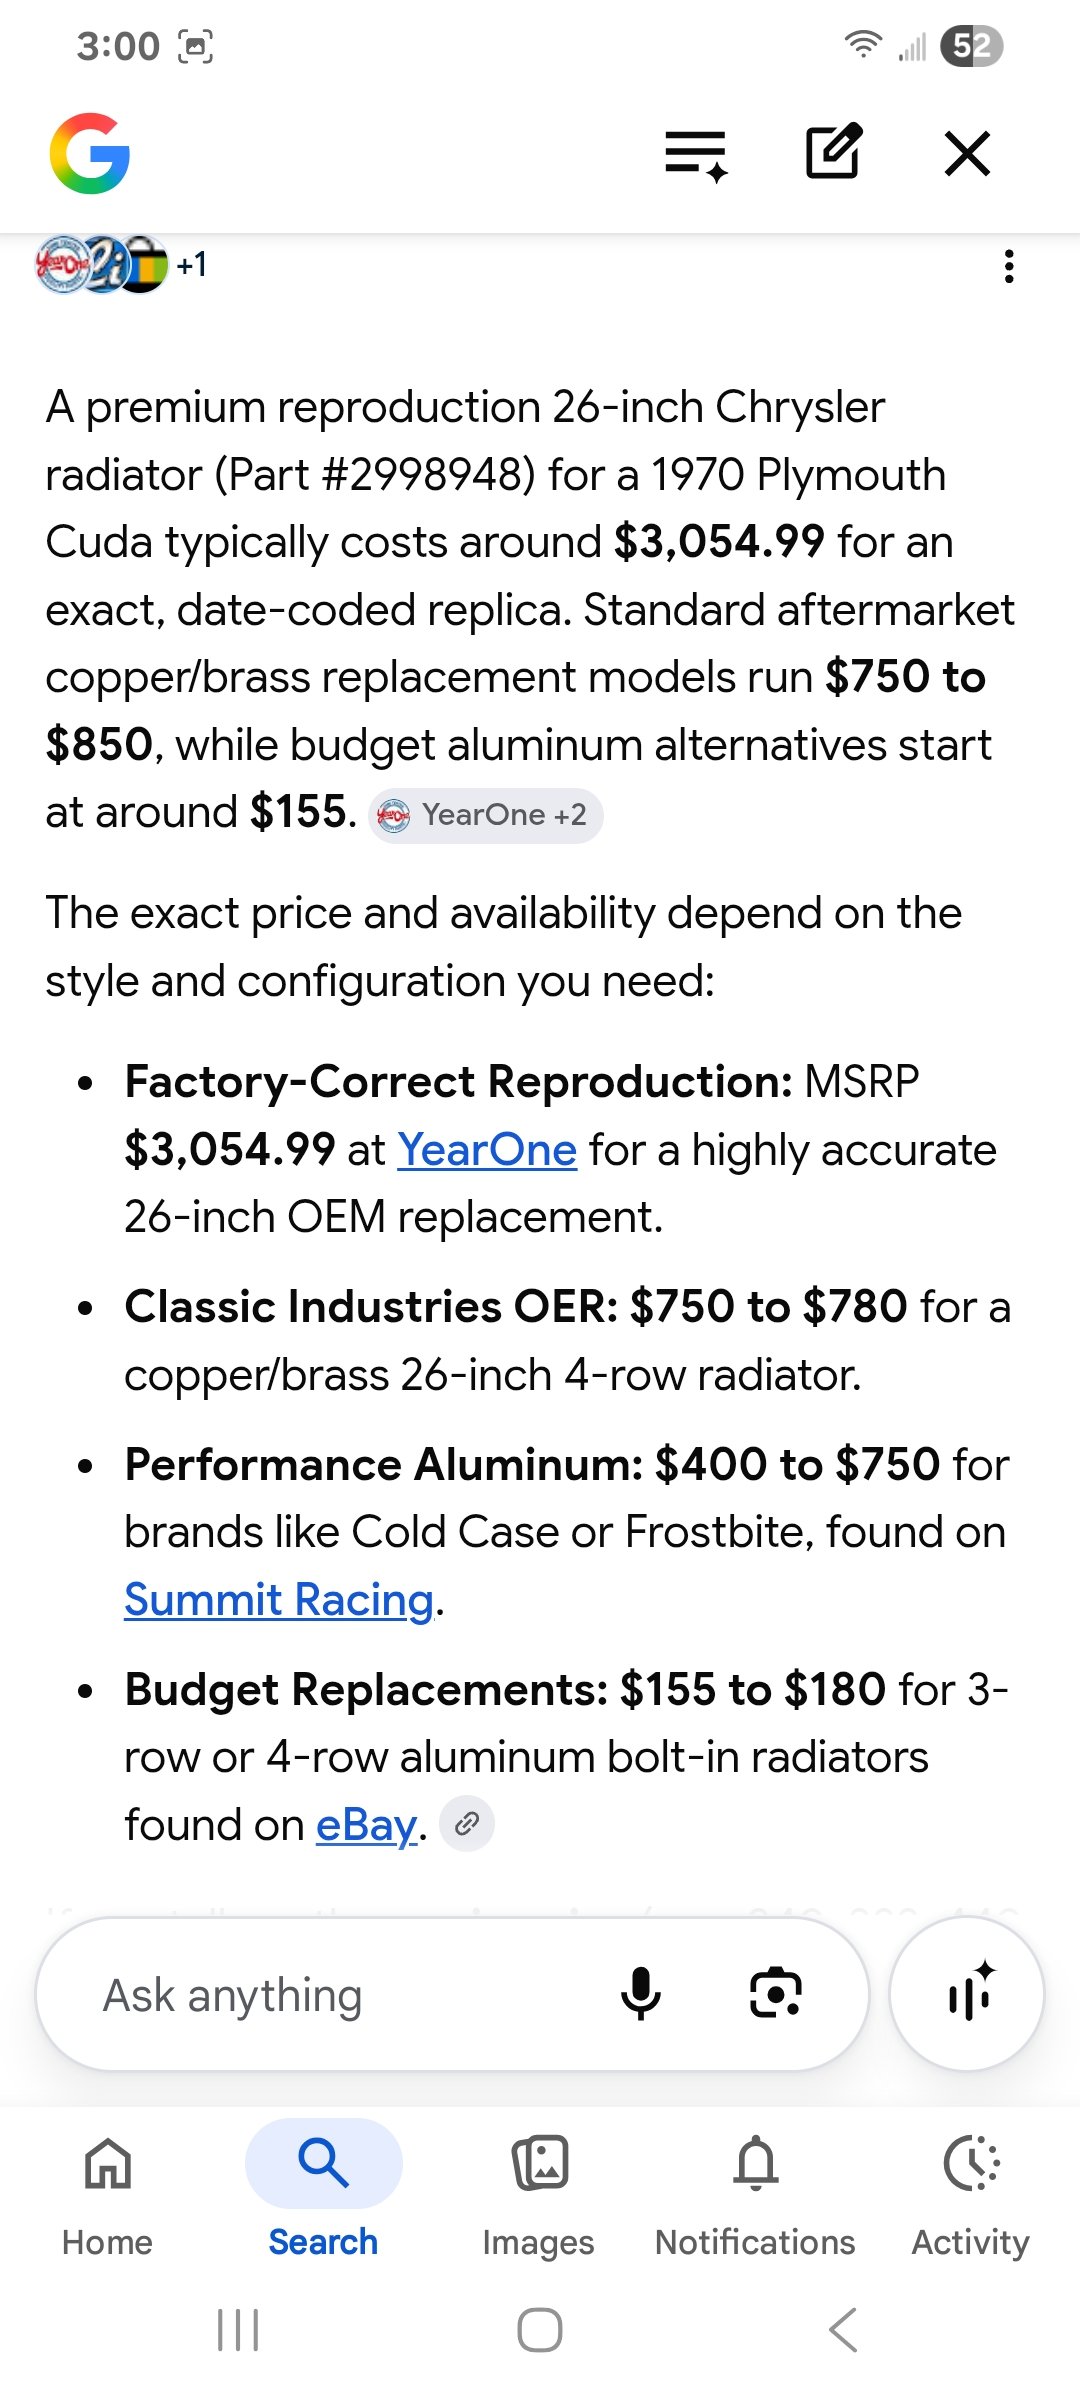Close the AI overview with the X icon
Viewport: 1080px width, 2400px height.
(967, 153)
